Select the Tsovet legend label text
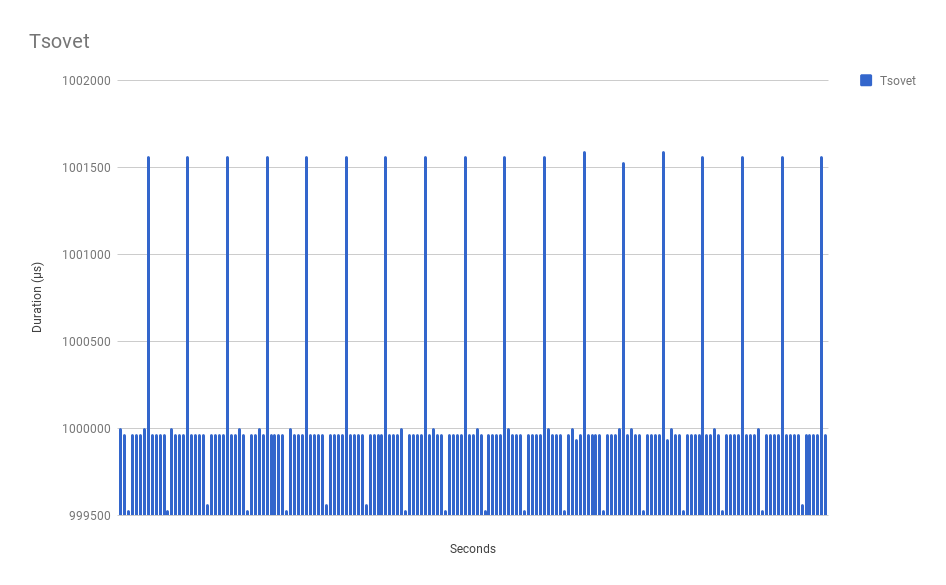946x585 pixels. pyautogui.click(x=897, y=81)
